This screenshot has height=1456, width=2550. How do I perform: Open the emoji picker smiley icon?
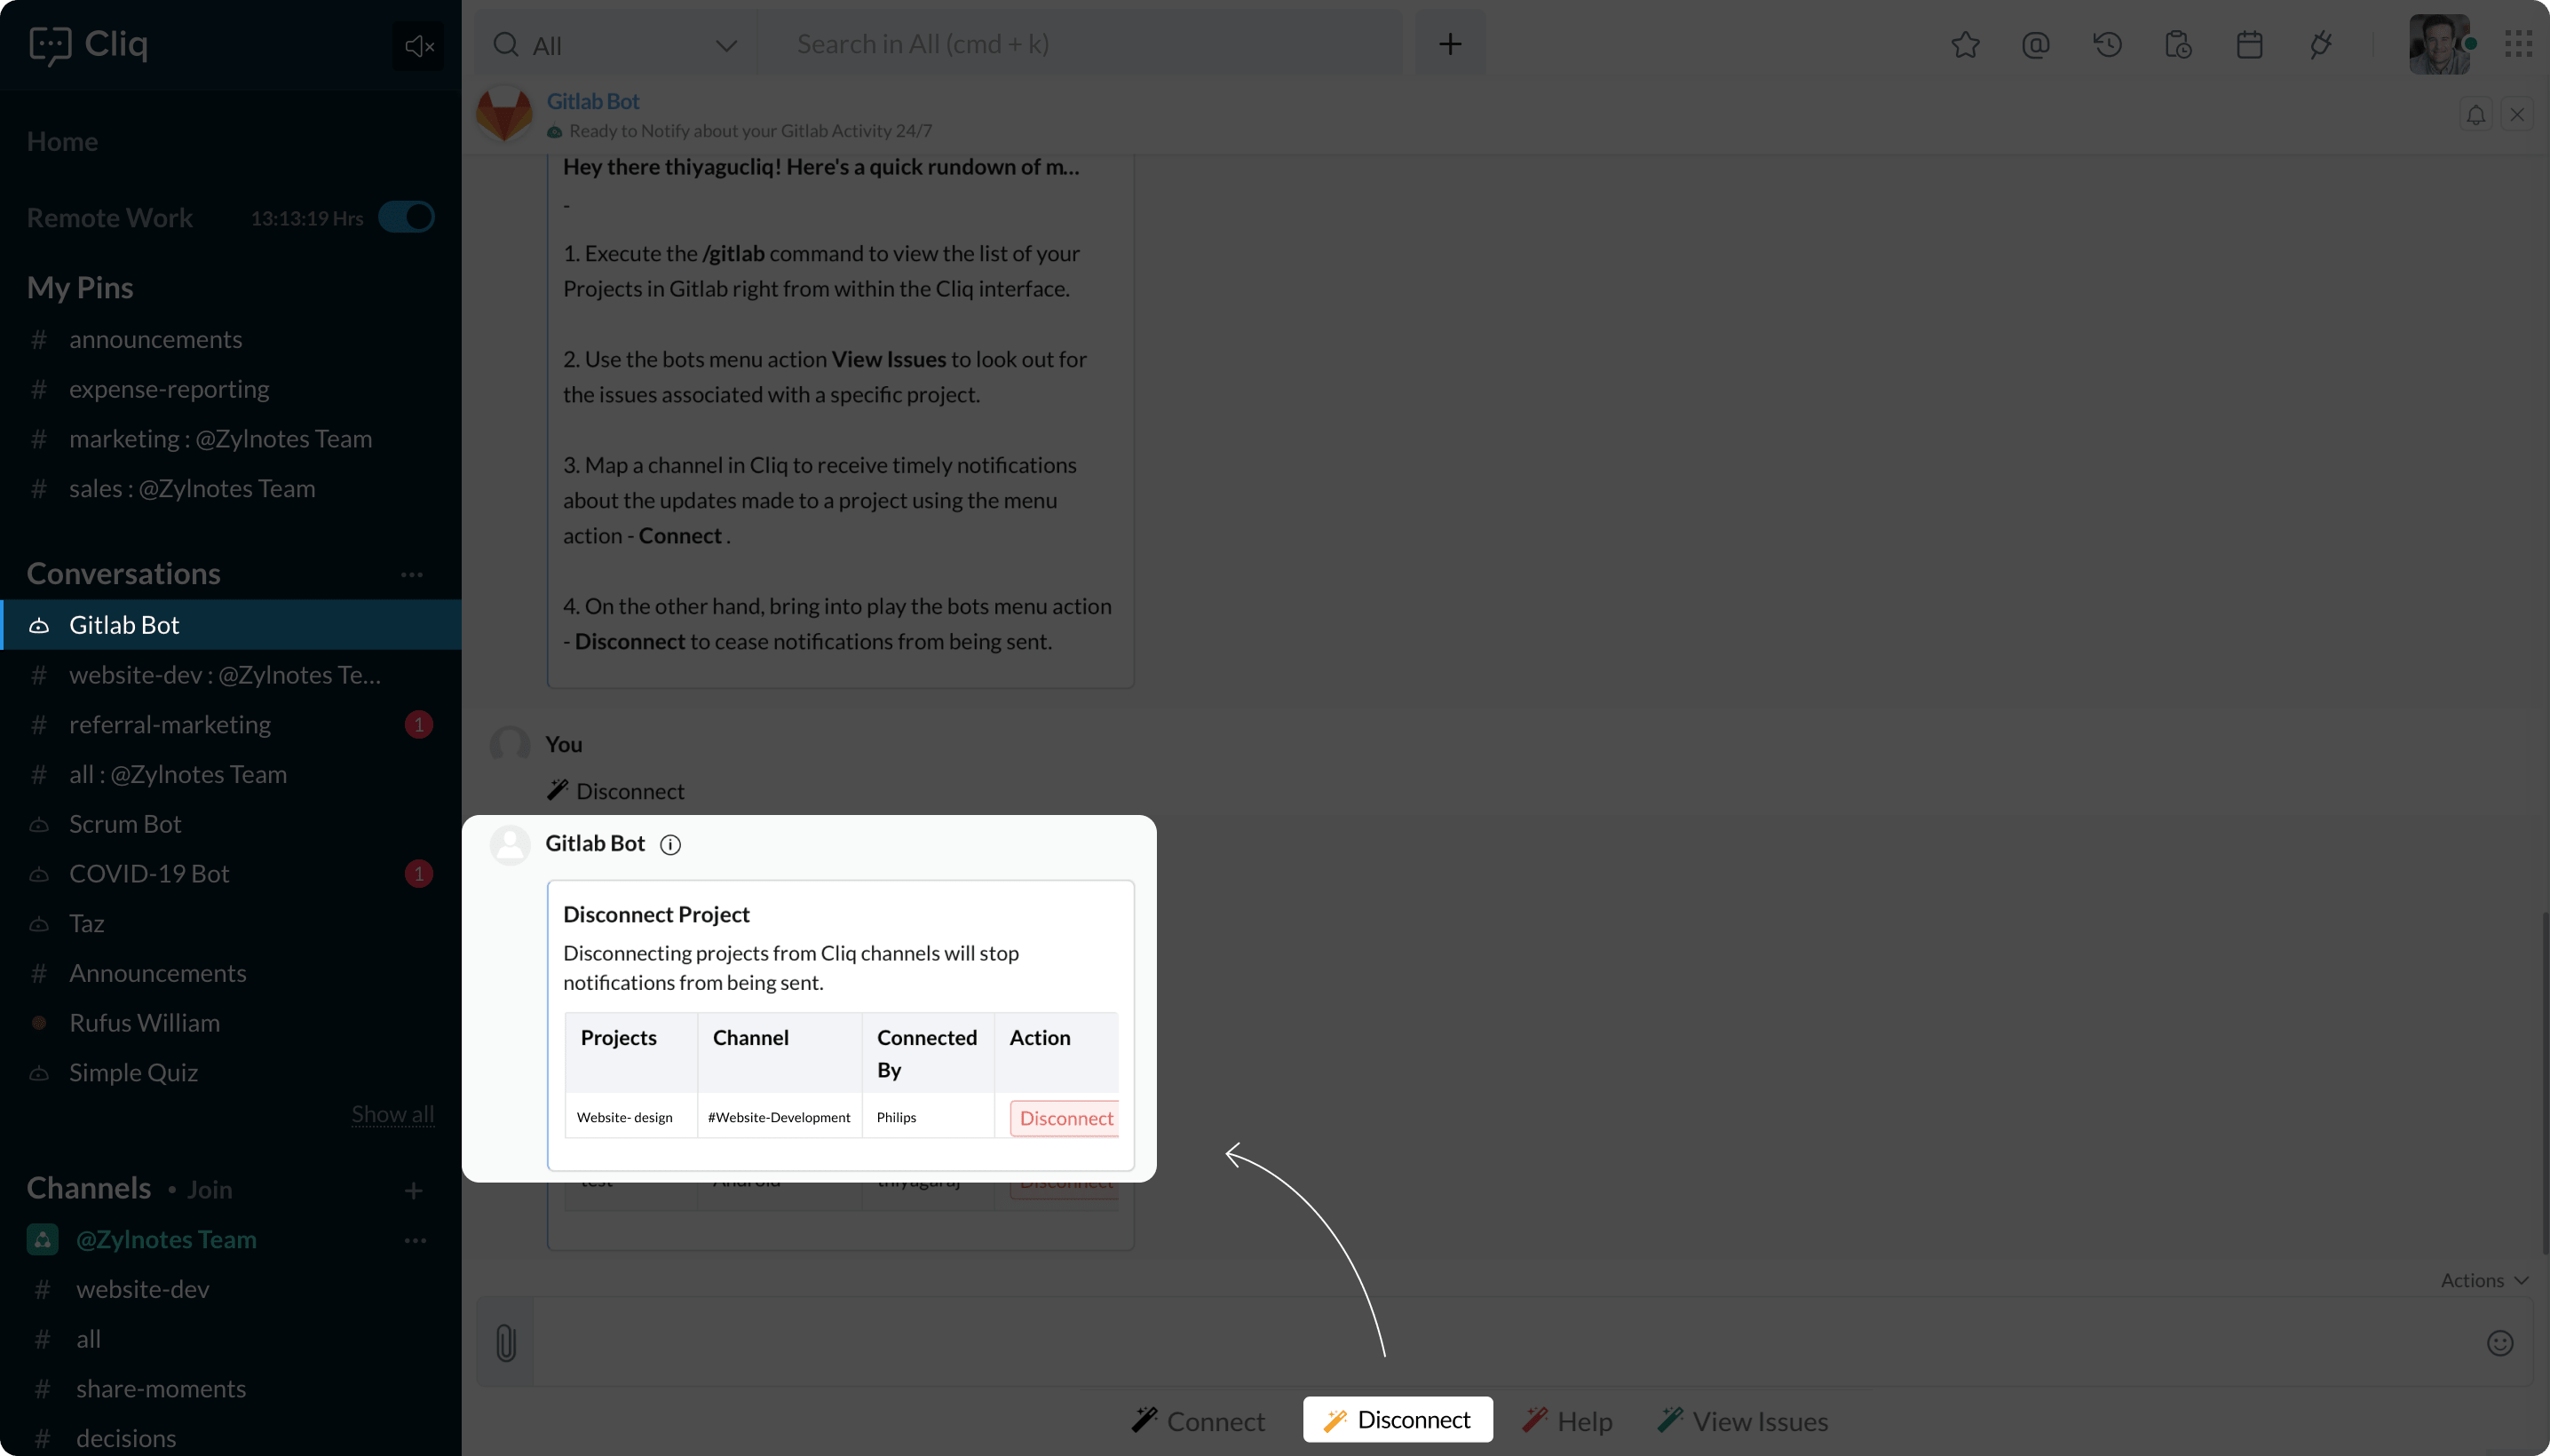tap(2499, 1342)
